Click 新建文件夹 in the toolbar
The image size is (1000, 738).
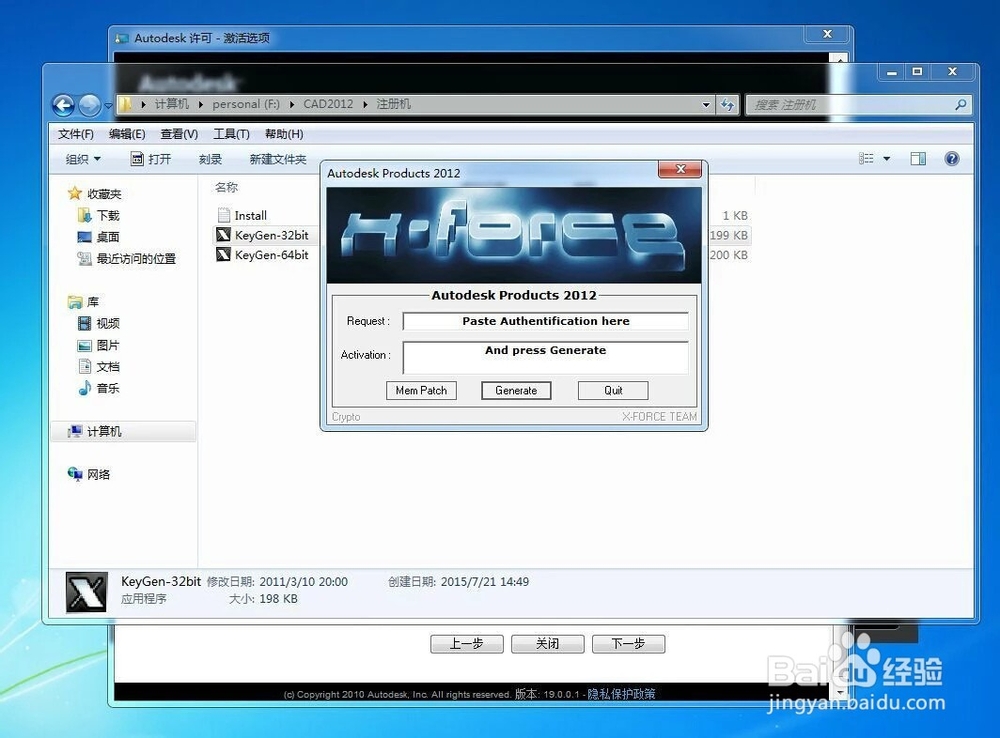click(277, 159)
